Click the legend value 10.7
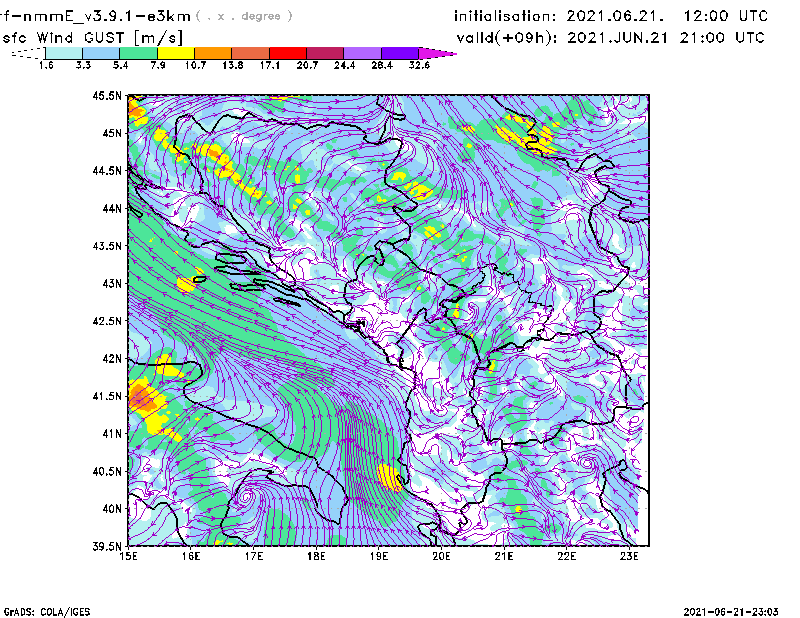This screenshot has height=618, width=800. tap(195, 65)
